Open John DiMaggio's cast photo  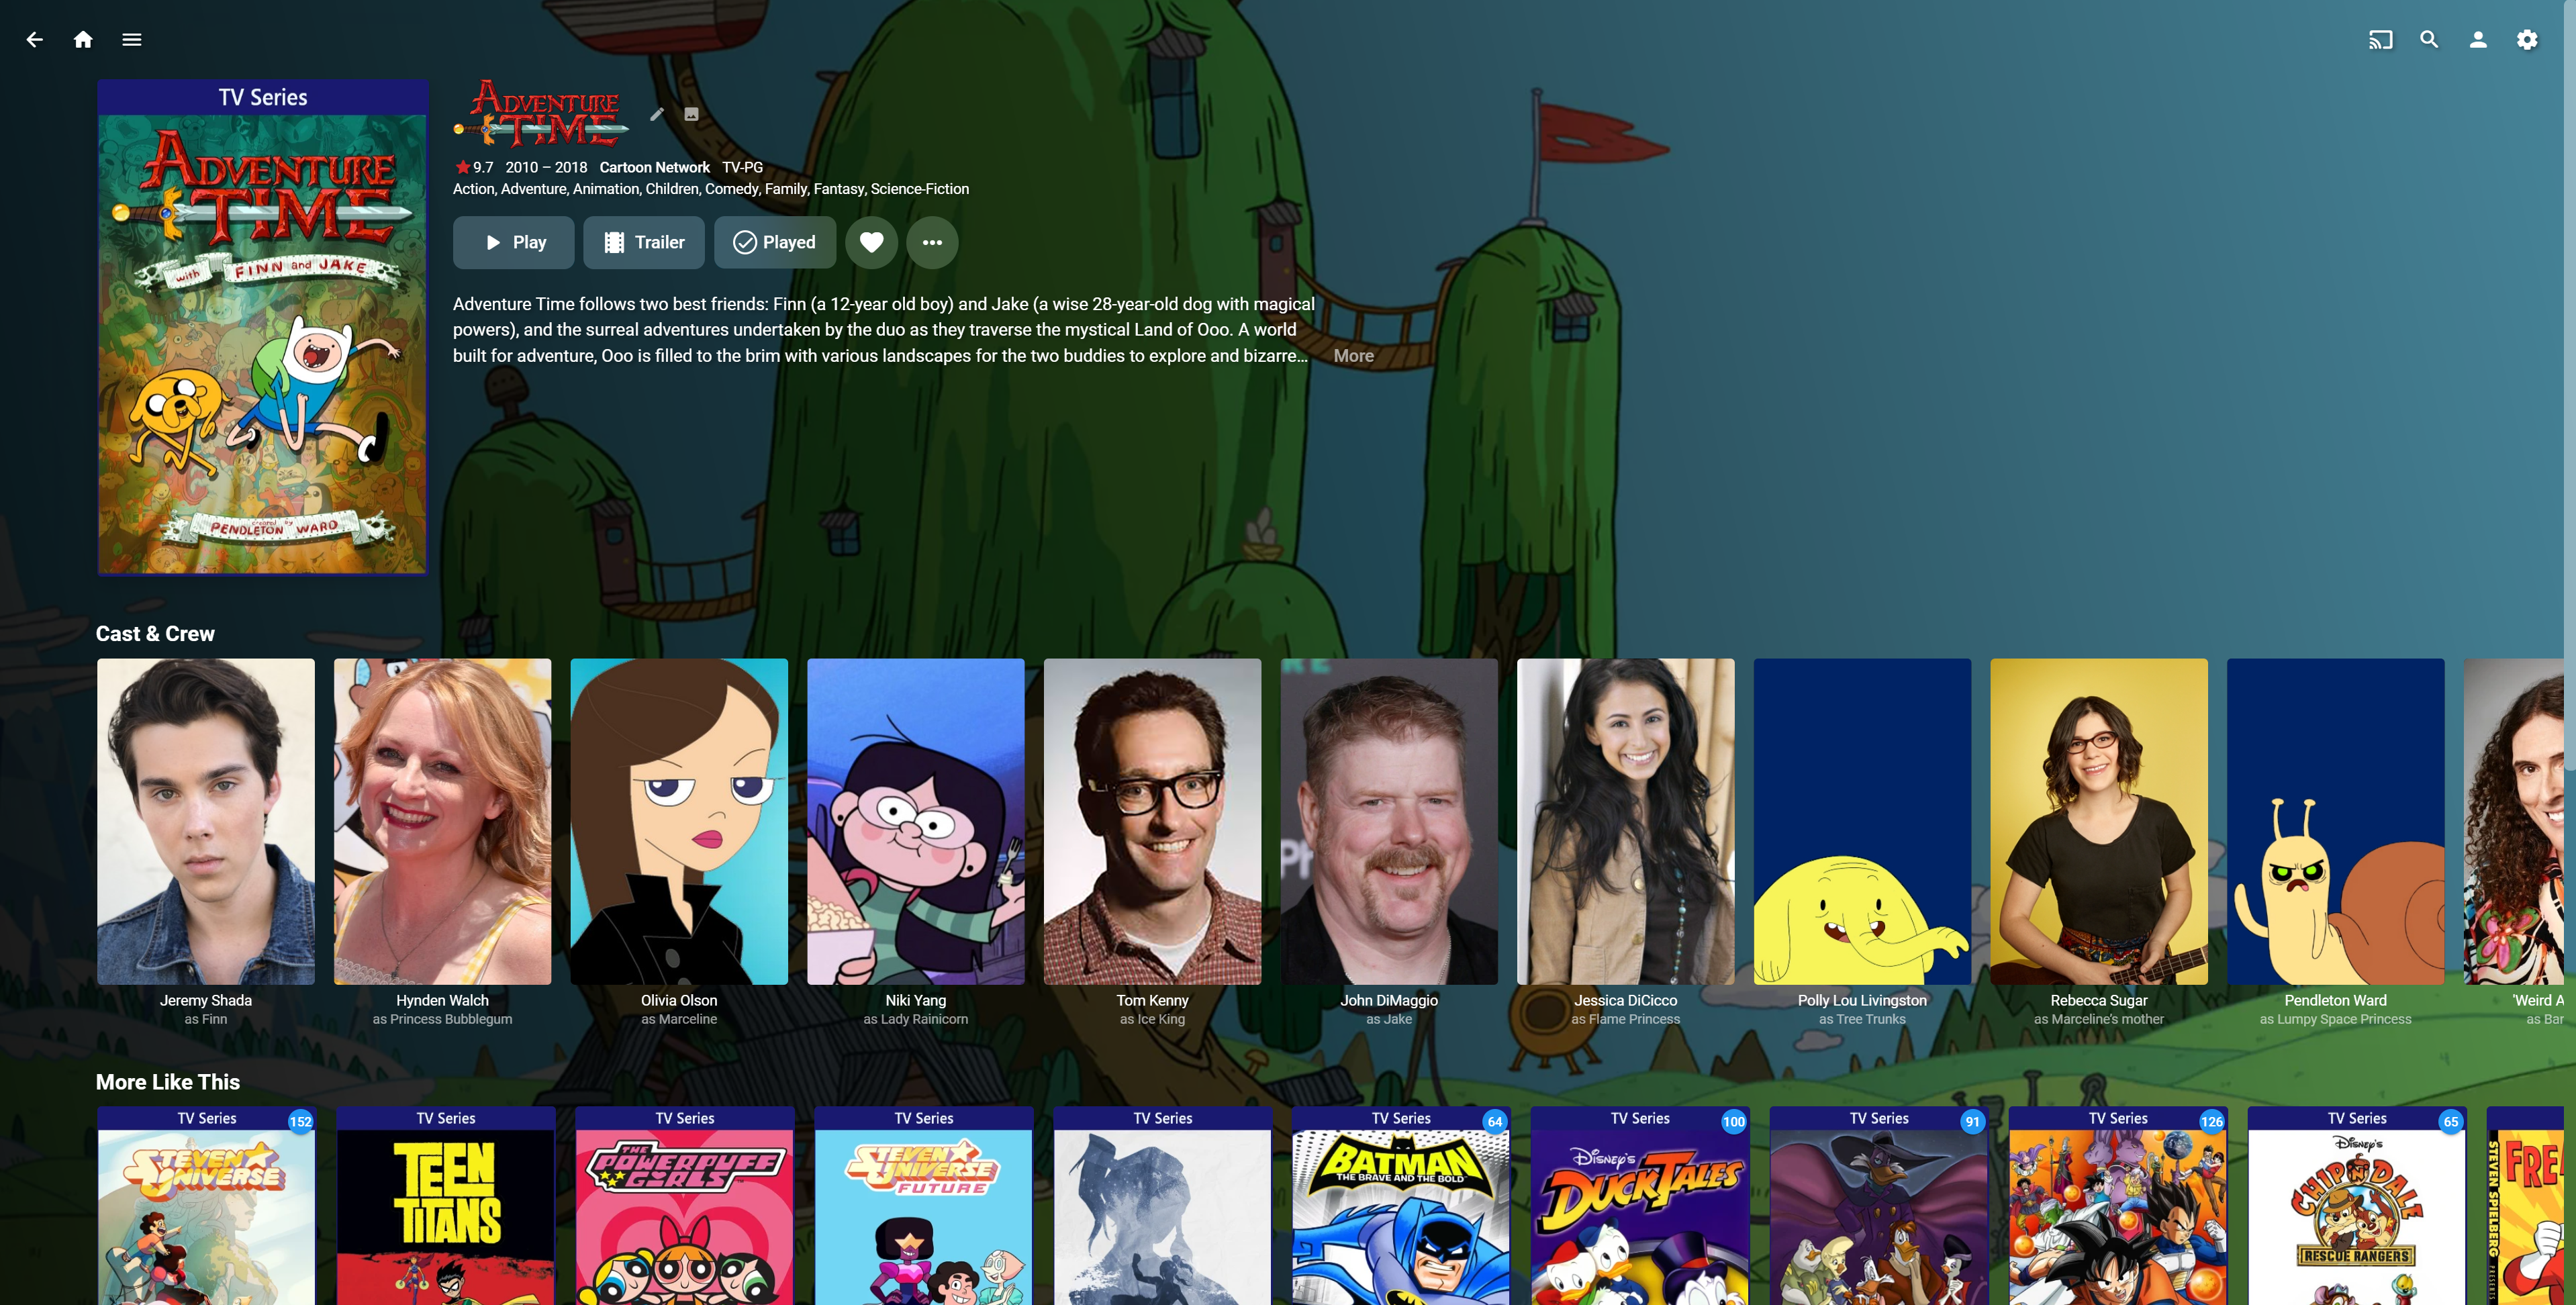point(1389,821)
